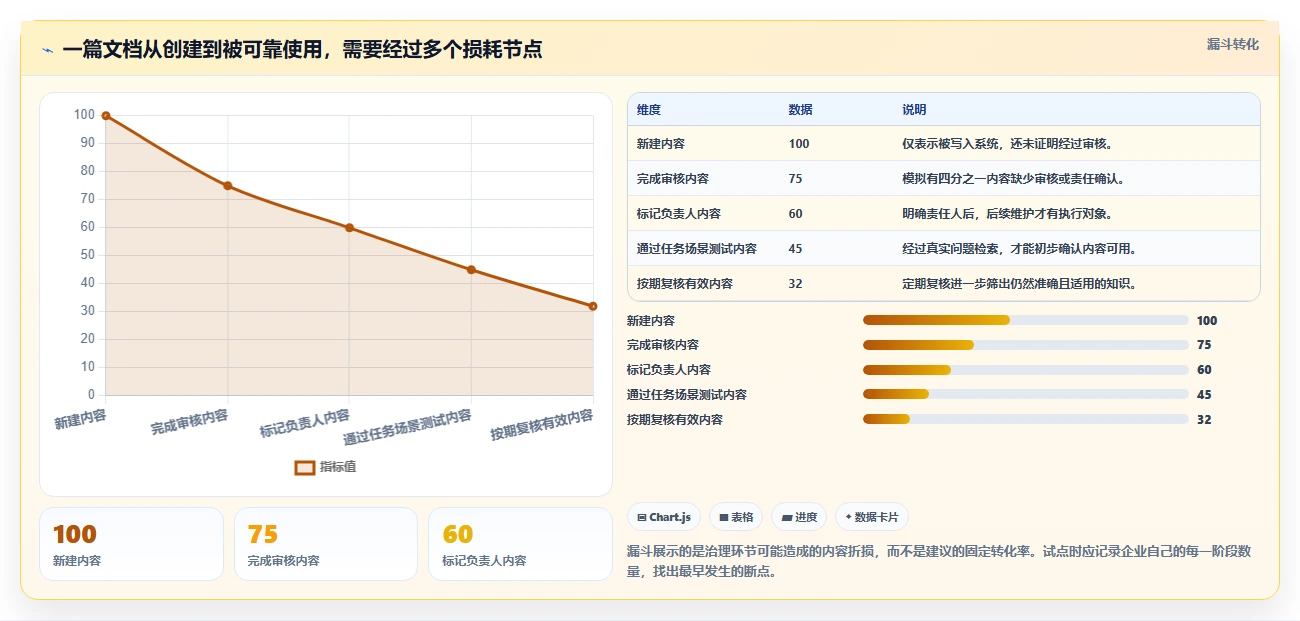Click the 通过任务场景测试内容 progress bar
The image size is (1300, 621).
pos(1025,395)
